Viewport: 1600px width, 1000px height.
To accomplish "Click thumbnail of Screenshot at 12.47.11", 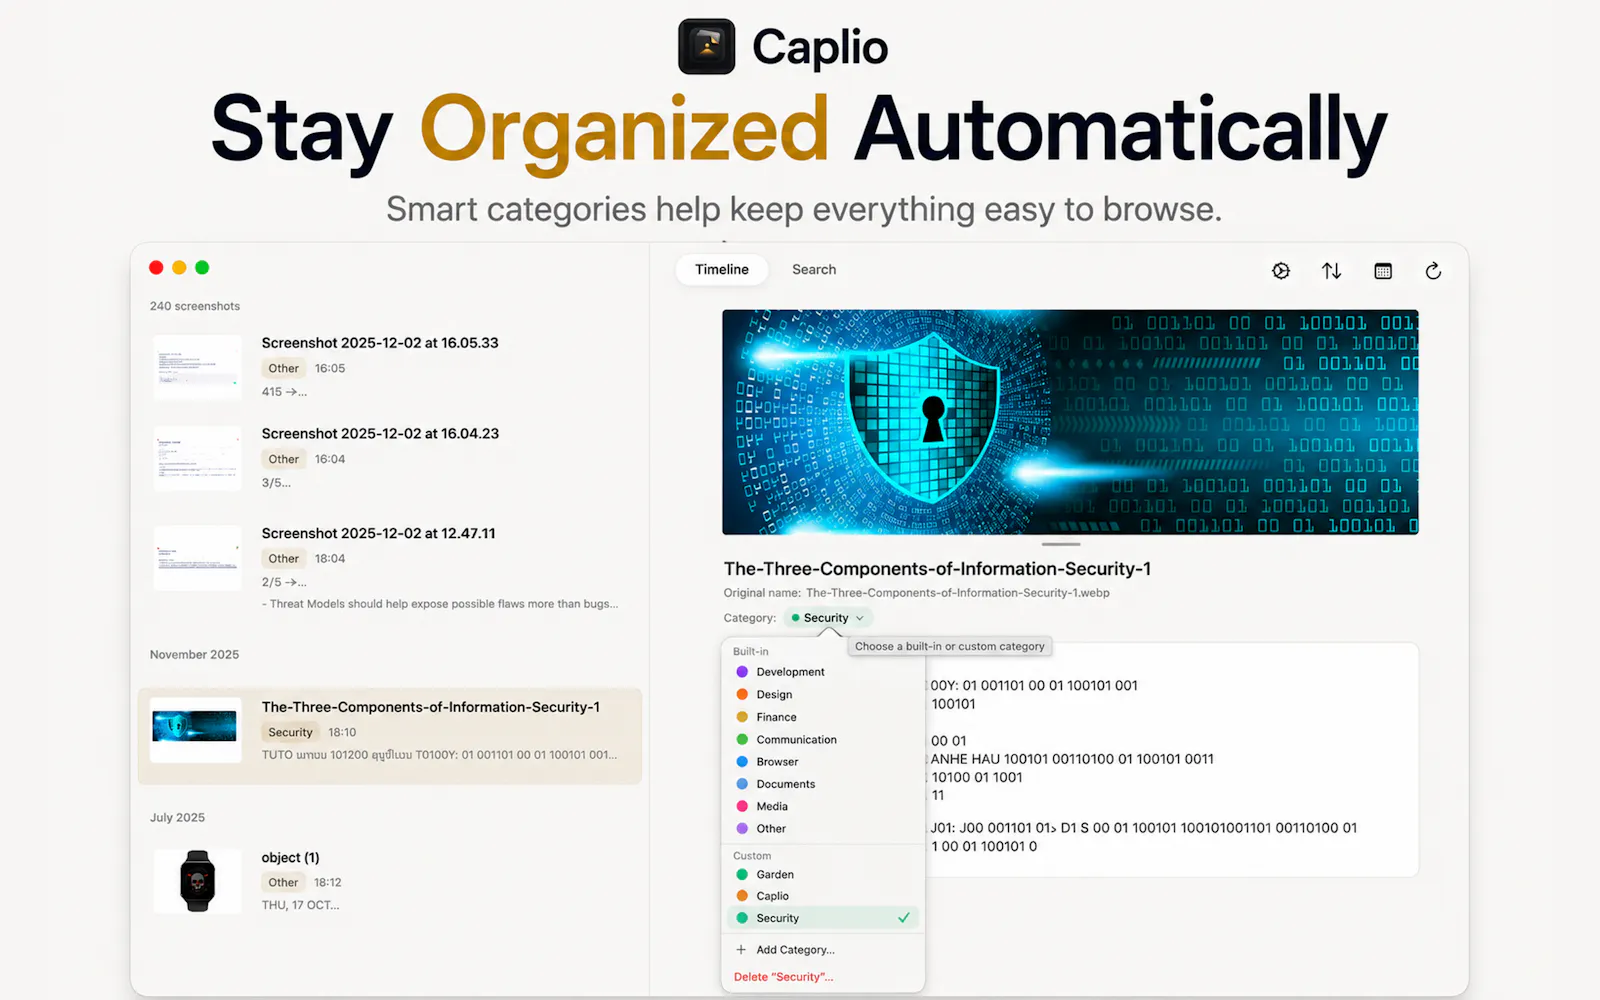I will click(x=197, y=558).
